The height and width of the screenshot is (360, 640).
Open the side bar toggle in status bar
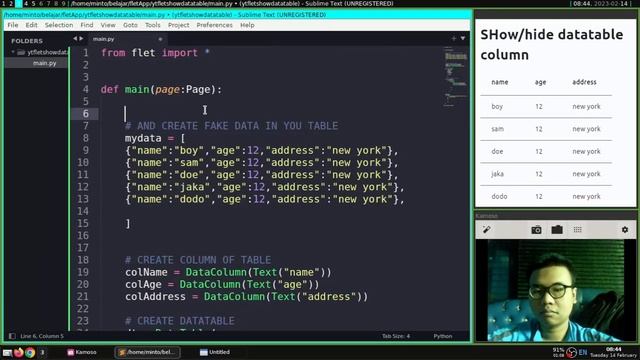12,336
